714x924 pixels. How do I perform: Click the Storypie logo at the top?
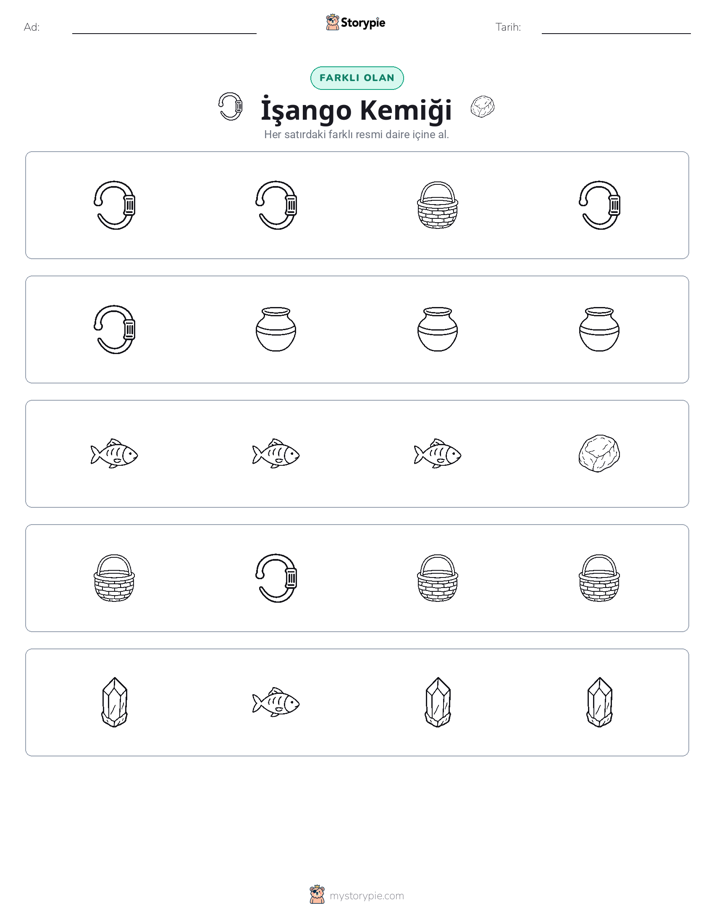356,22
